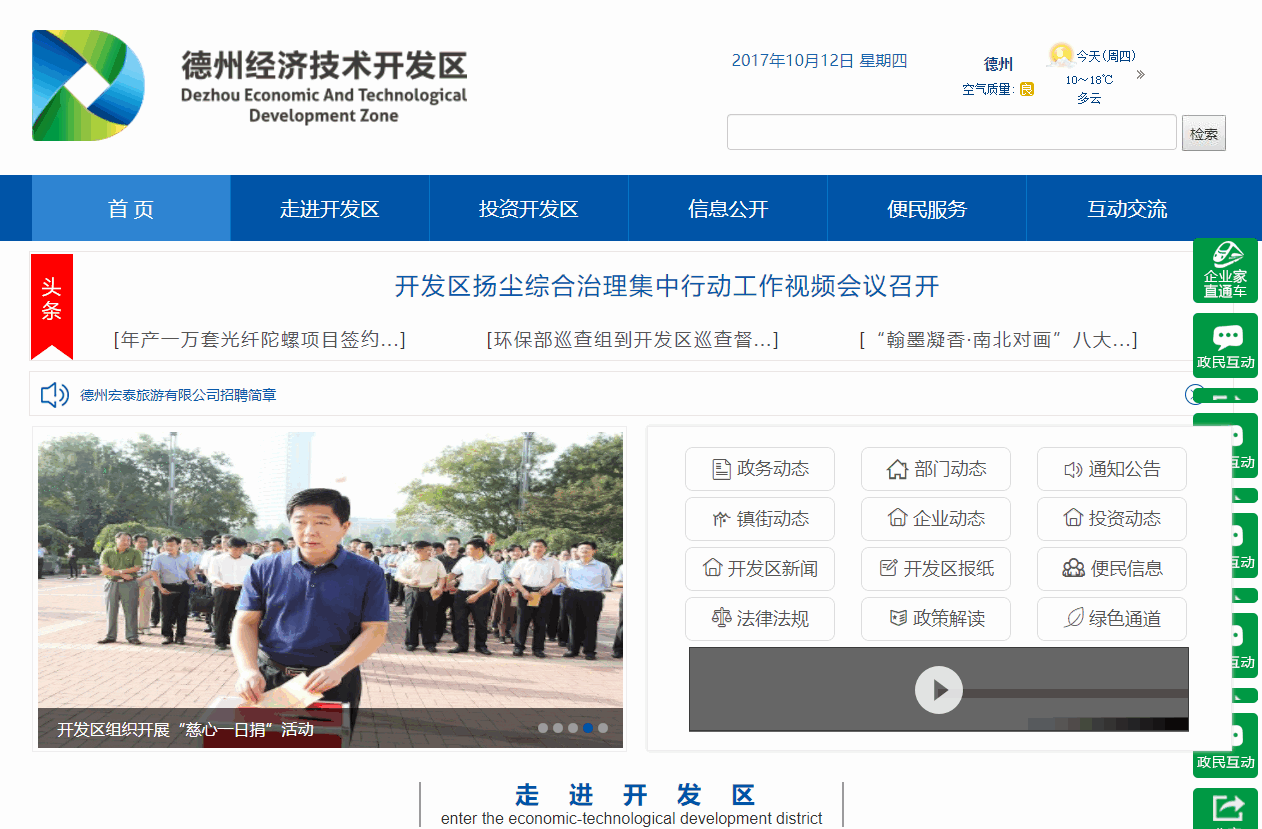
Task: Open the top 政民互动 chat icon
Action: pyautogui.click(x=1225, y=345)
